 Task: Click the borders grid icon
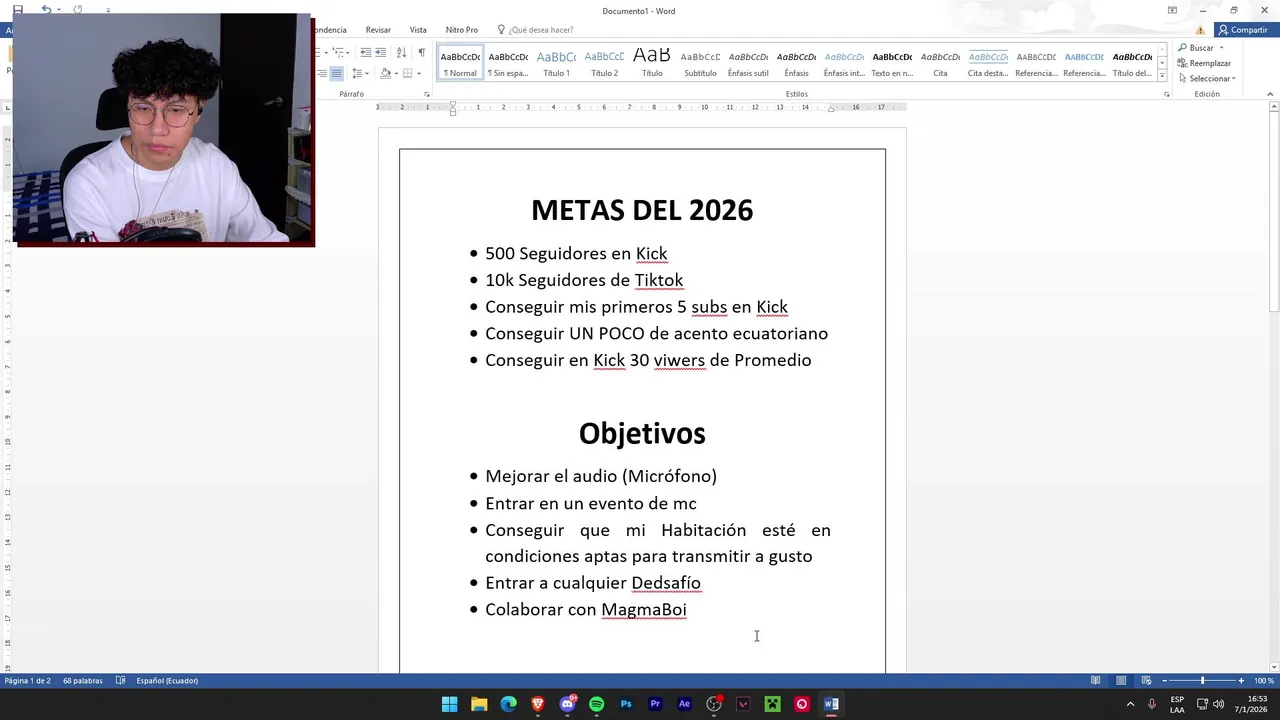tap(407, 73)
